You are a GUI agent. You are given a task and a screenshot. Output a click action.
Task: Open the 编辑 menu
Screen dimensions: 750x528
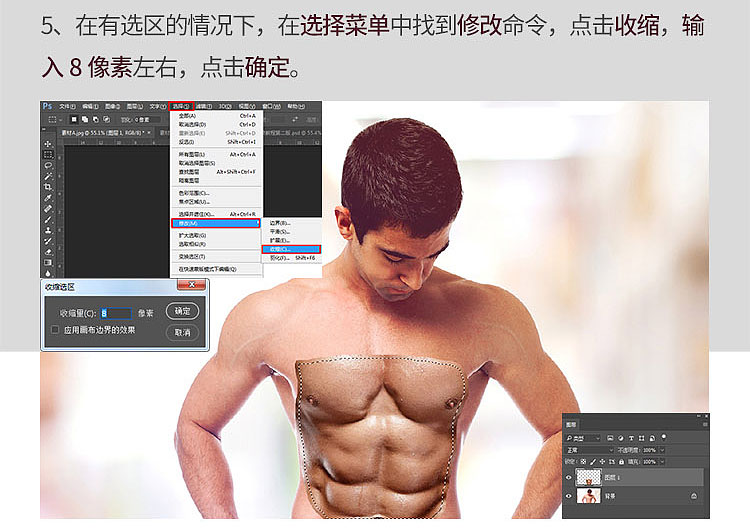90,106
